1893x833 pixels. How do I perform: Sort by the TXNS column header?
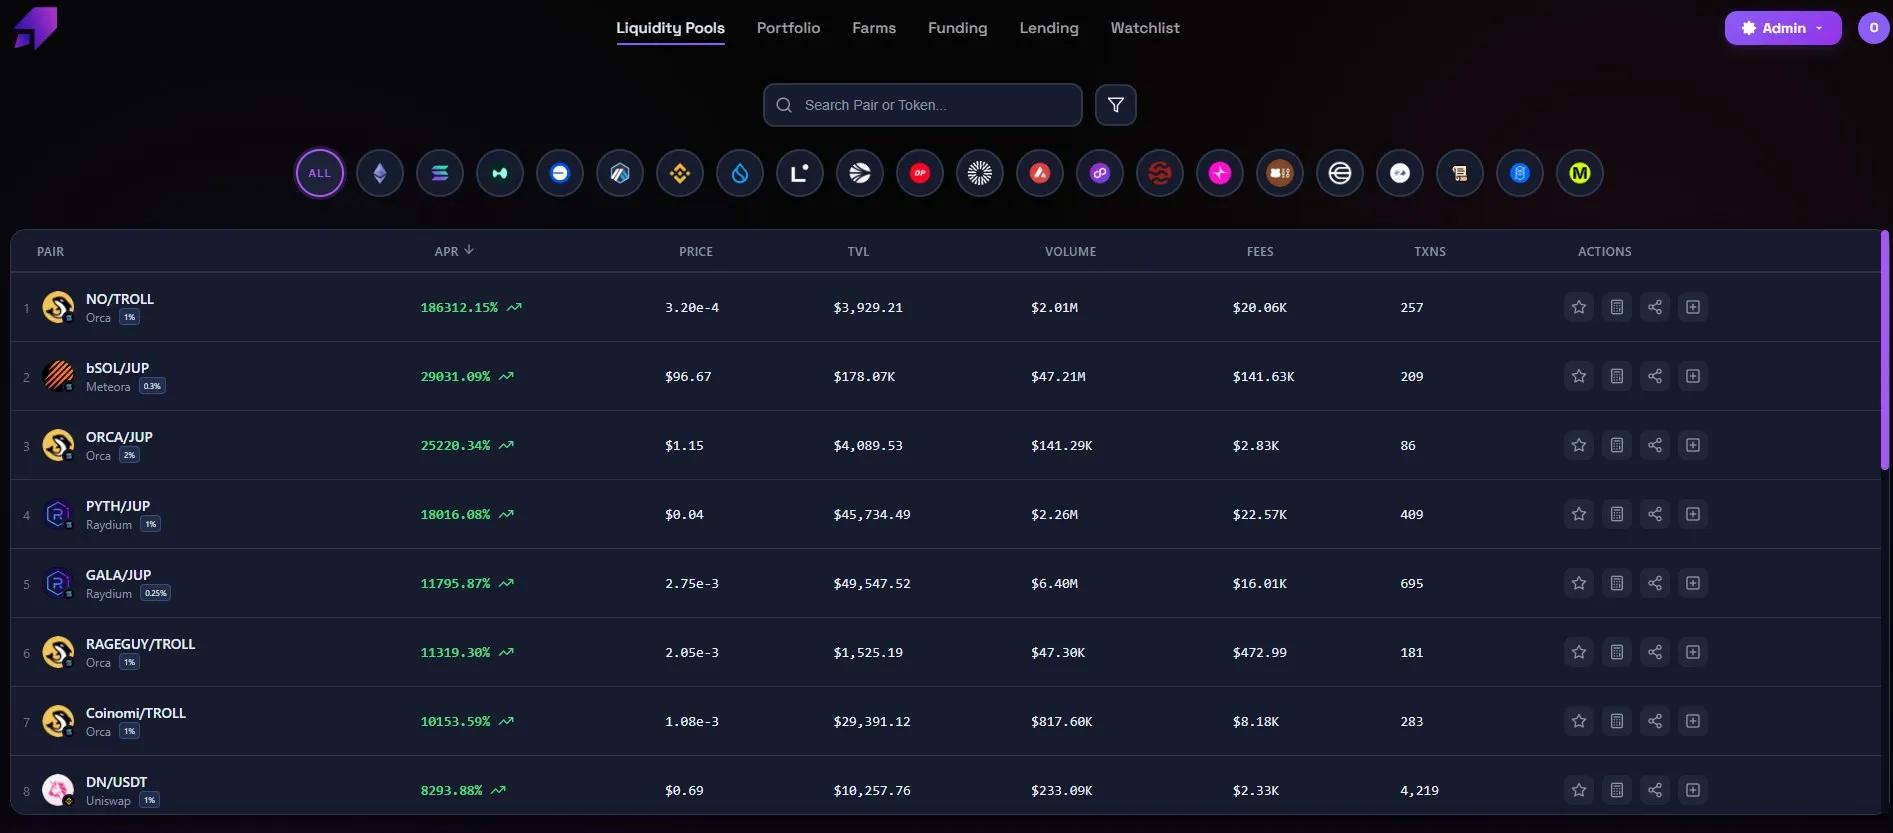[x=1430, y=252]
